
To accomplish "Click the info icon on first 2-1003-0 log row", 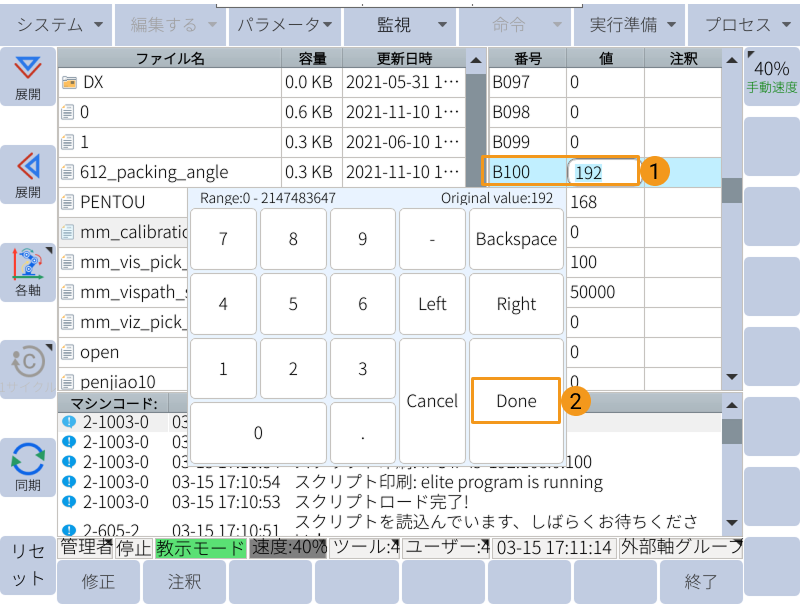I will 68,422.
